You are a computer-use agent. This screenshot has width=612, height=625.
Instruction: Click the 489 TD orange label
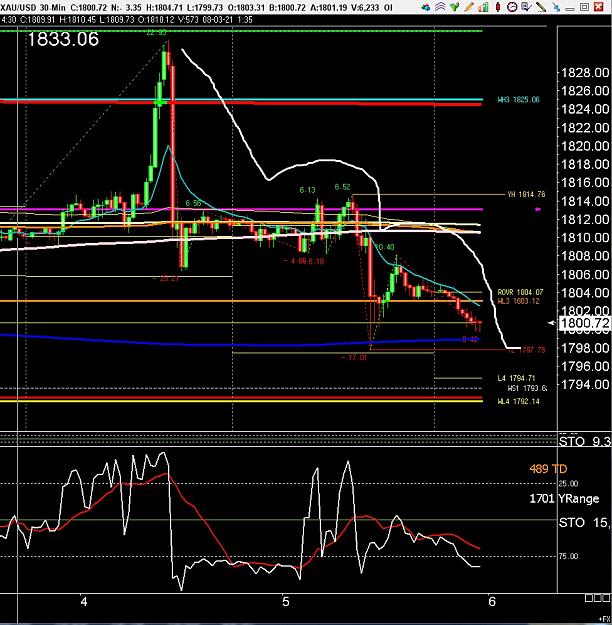(x=548, y=469)
